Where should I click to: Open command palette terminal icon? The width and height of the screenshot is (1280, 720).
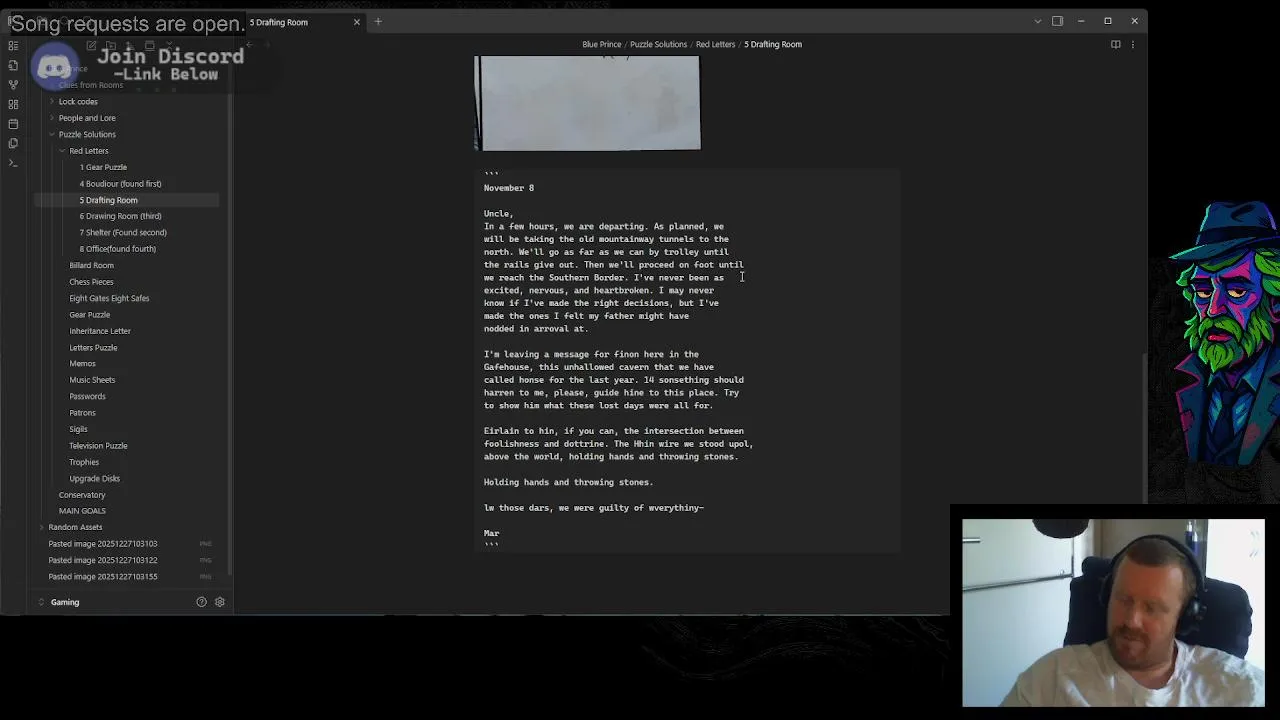click(x=13, y=162)
